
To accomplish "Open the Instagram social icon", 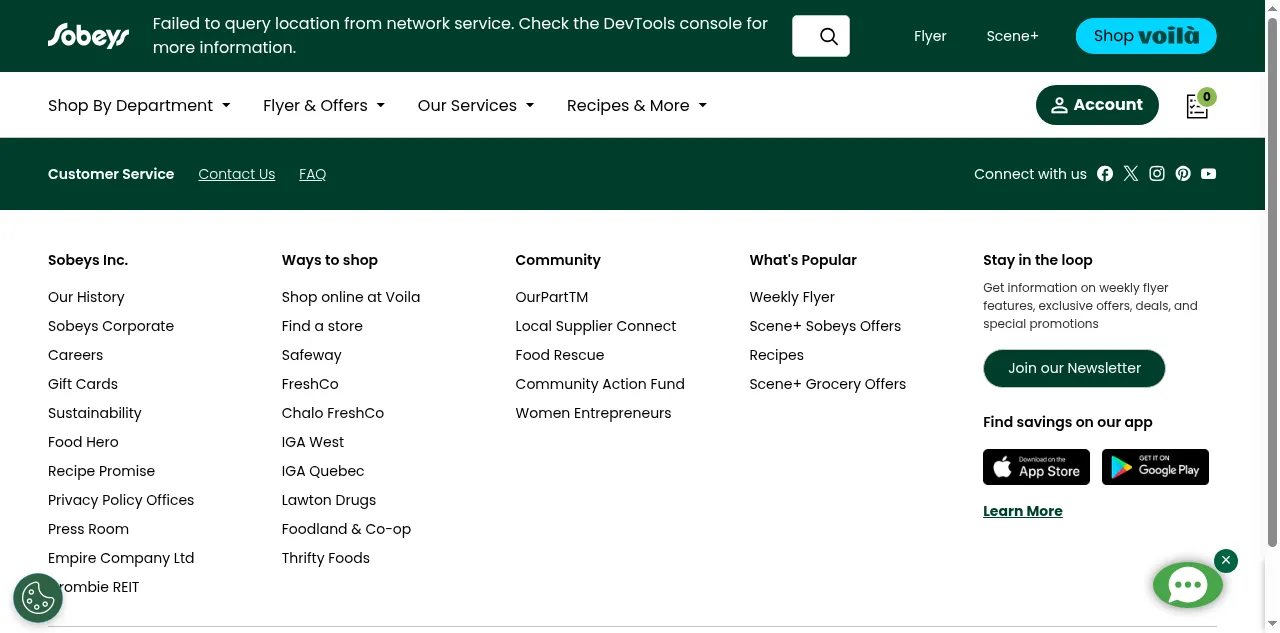I will [x=1157, y=174].
